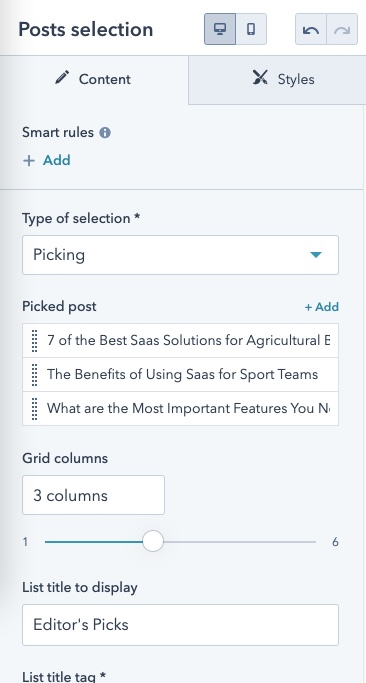Click the 3 columns input field
Viewport: 366px width, 683px height.
(93, 495)
